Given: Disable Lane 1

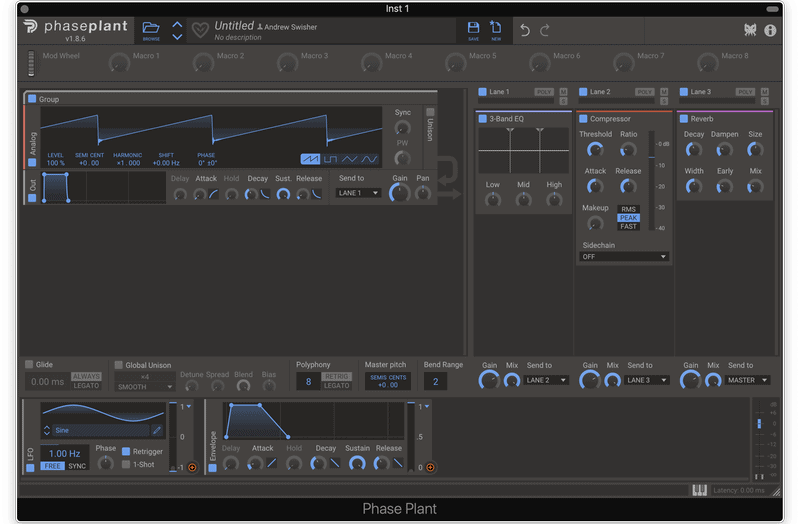Looking at the screenshot, I should pyautogui.click(x=482, y=92).
